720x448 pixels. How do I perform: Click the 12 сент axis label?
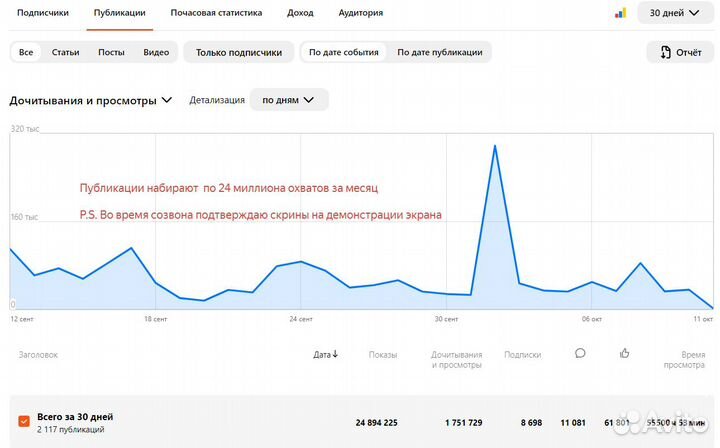tap(22, 319)
